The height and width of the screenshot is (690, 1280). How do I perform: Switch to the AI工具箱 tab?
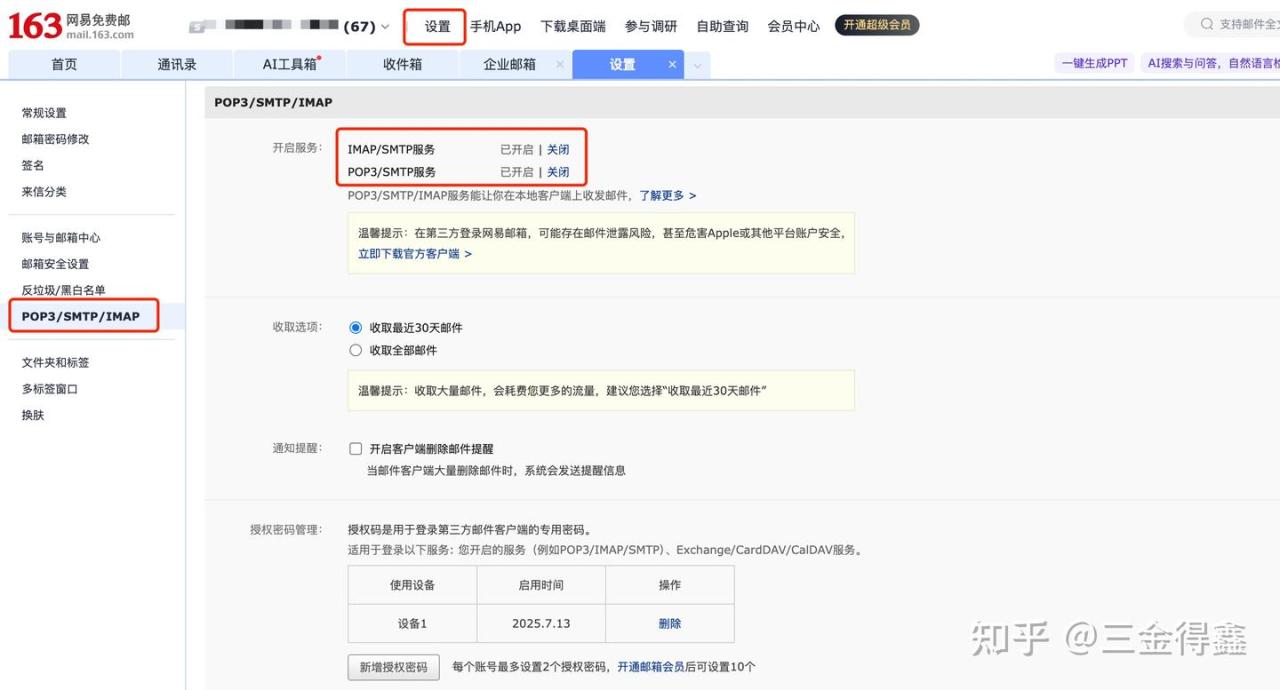click(290, 64)
